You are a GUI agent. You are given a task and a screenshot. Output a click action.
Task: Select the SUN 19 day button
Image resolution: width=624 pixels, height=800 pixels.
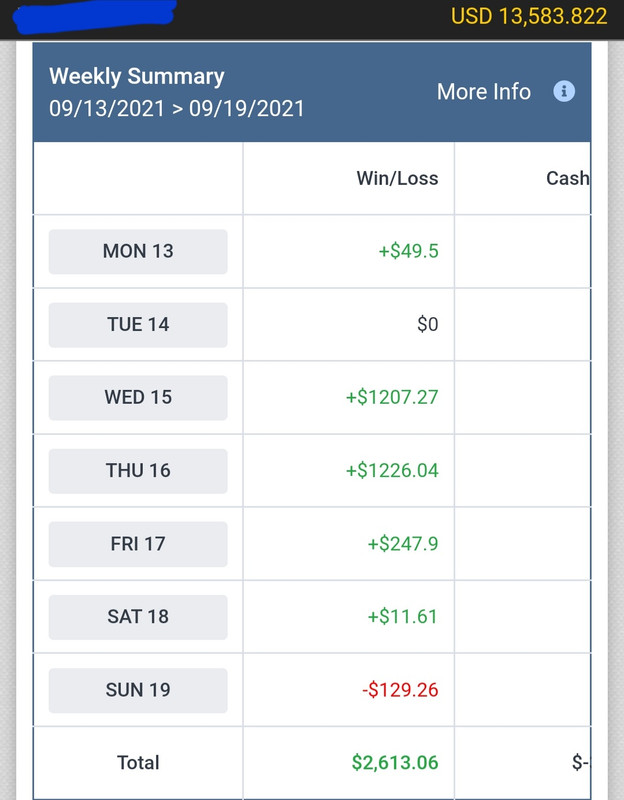coord(138,690)
